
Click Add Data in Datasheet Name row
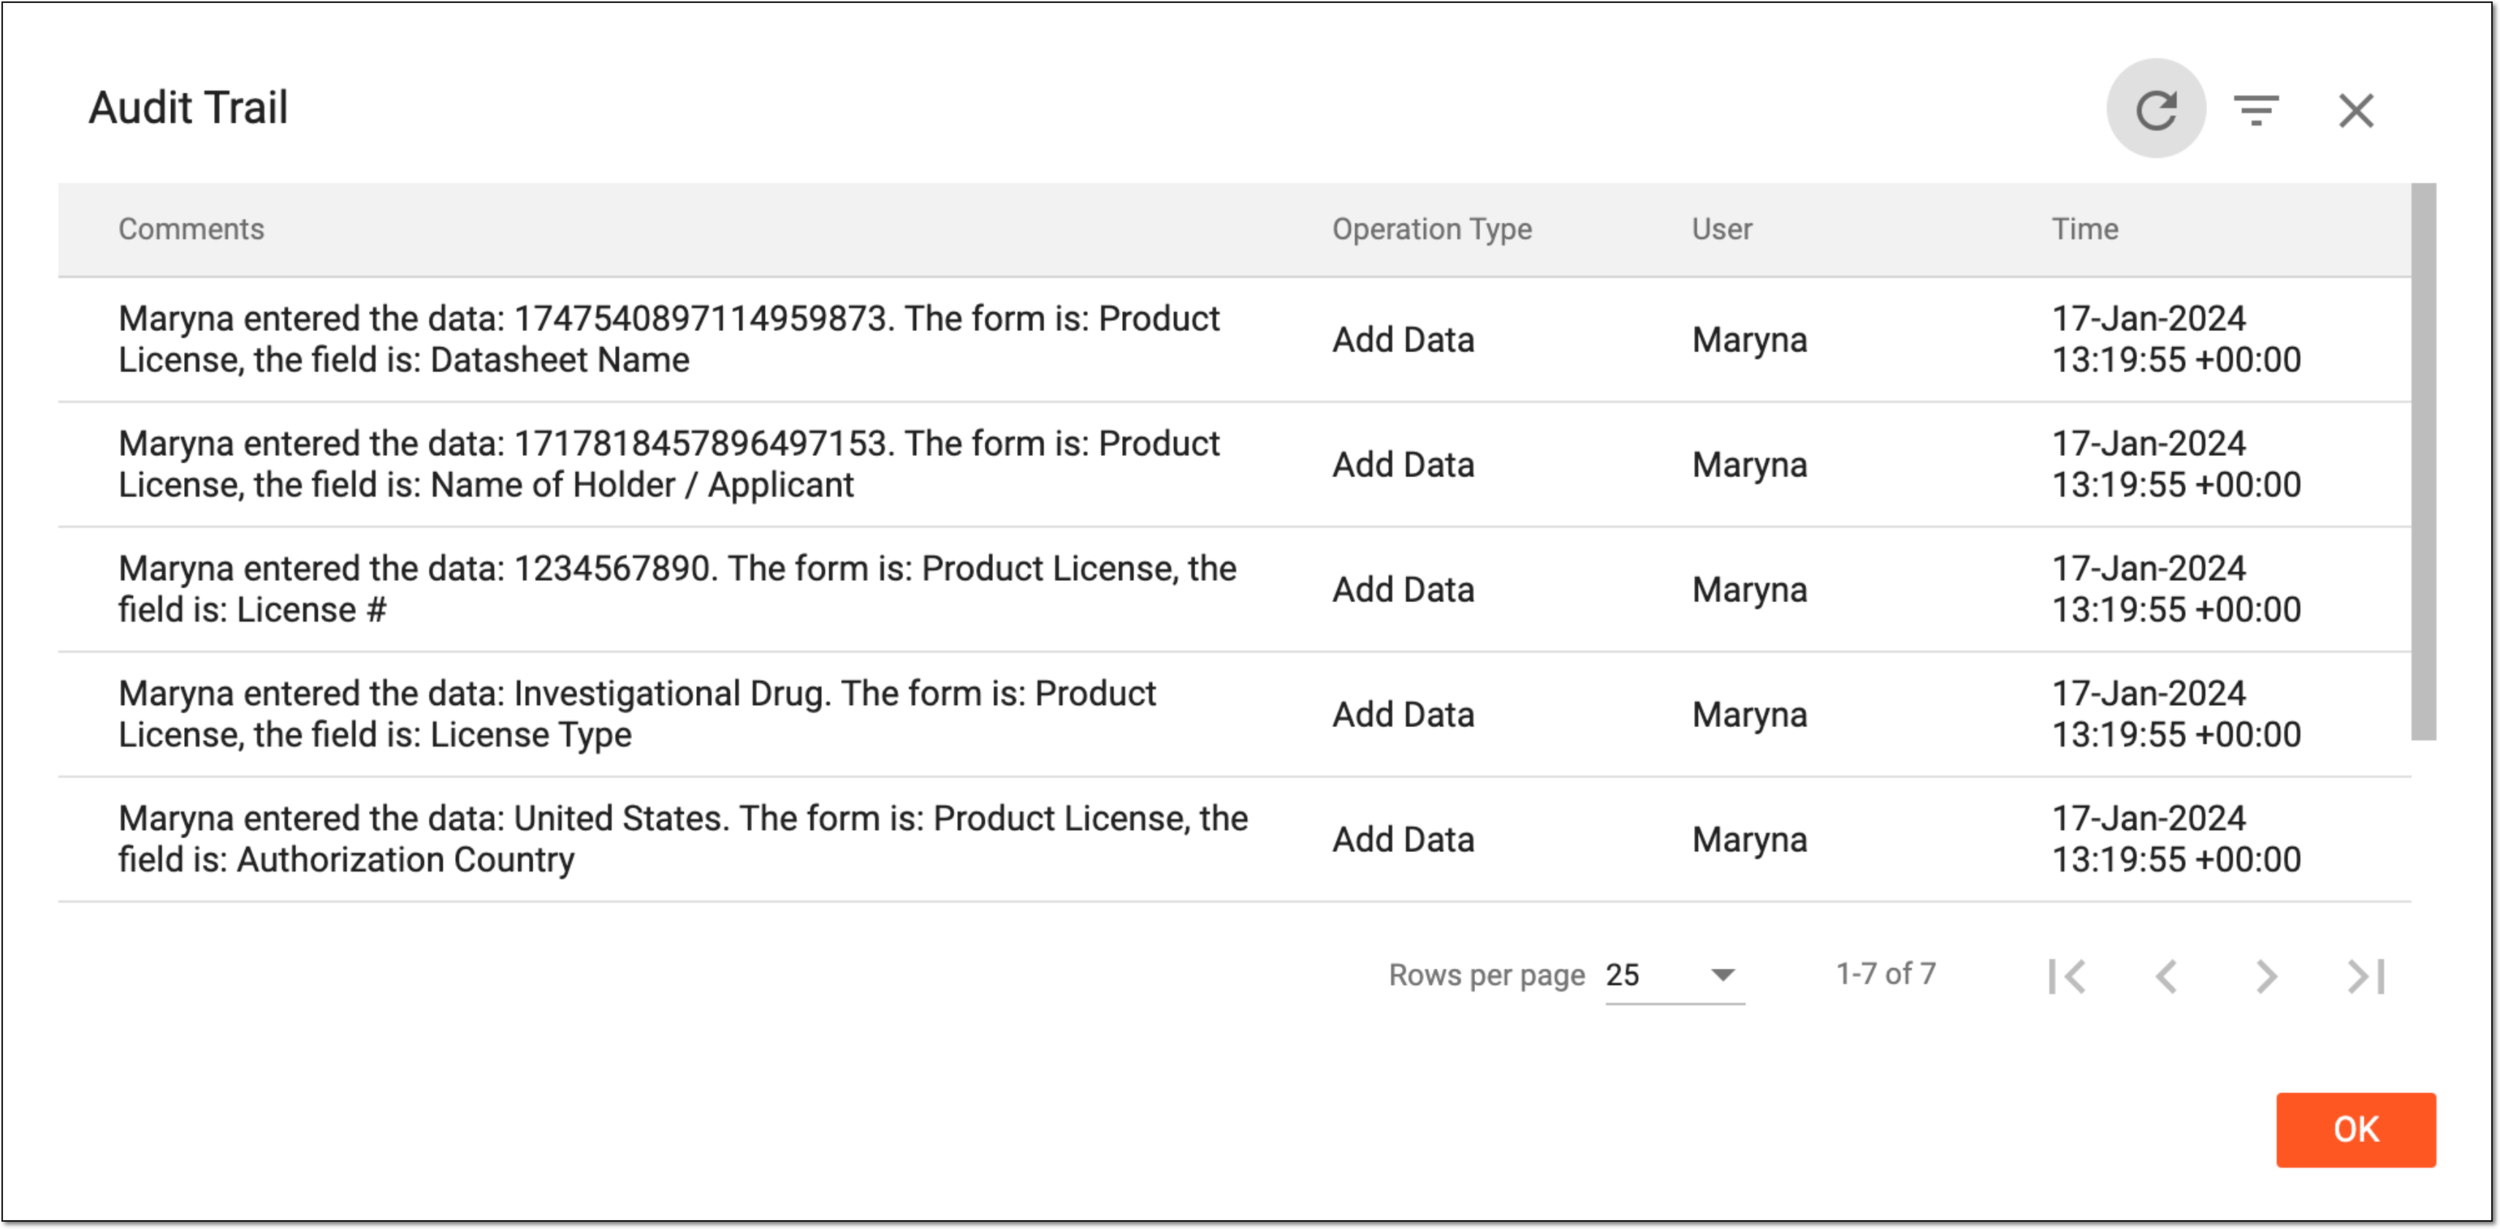(1403, 340)
